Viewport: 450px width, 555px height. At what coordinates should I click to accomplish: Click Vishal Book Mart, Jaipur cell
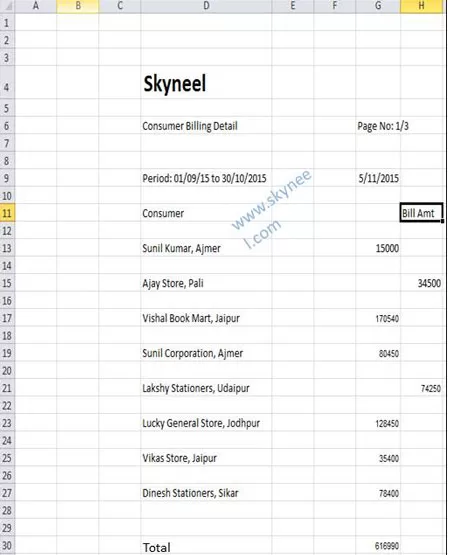[206, 318]
